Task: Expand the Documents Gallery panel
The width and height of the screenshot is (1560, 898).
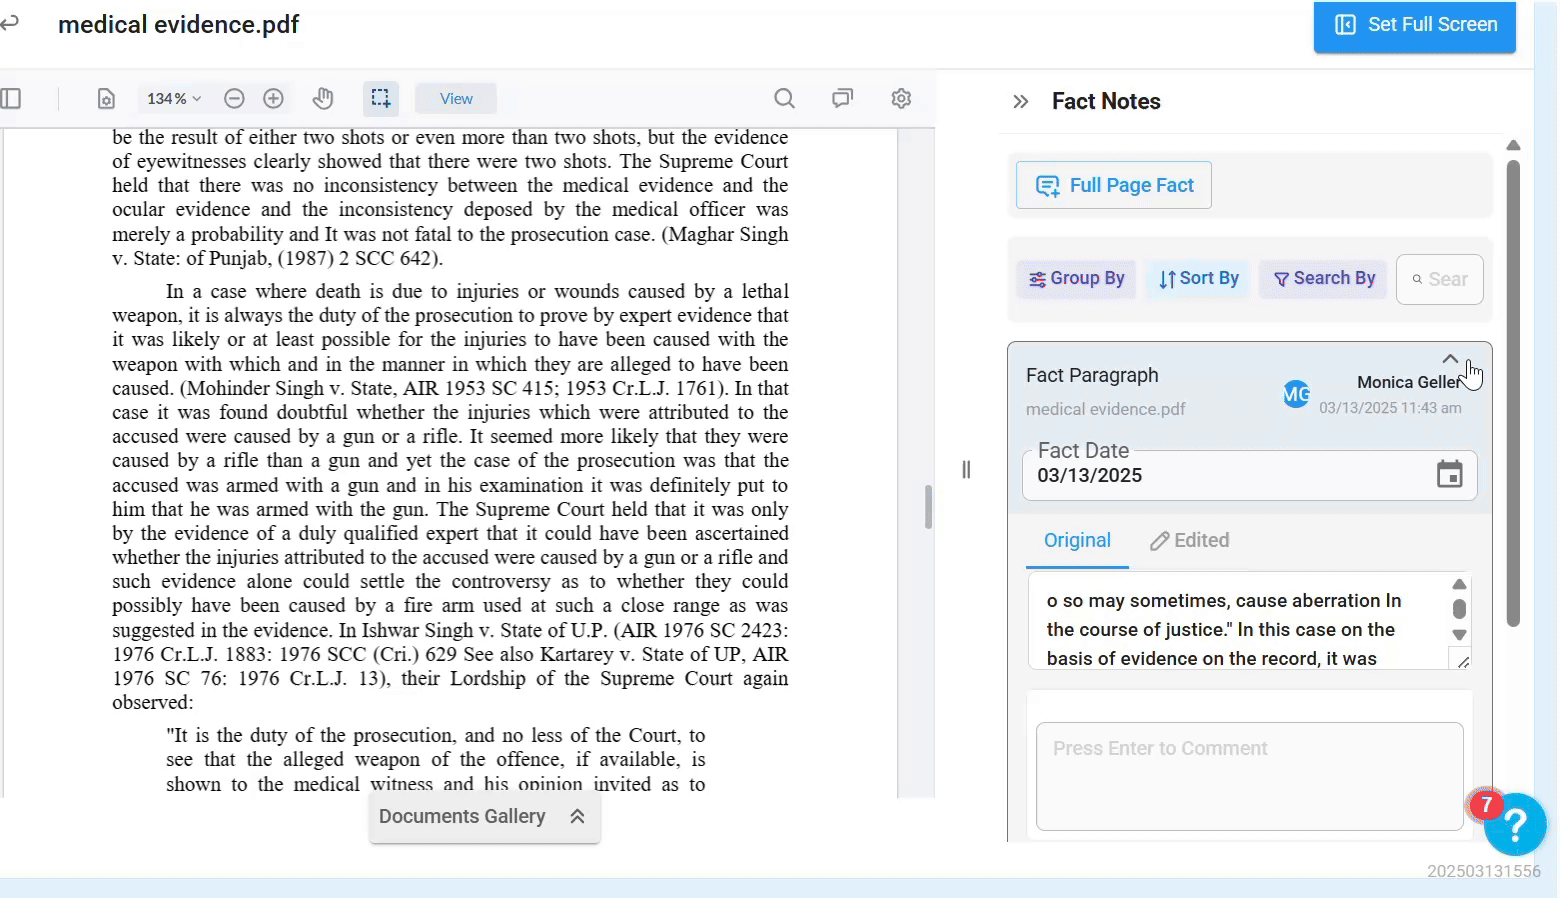Action: (x=484, y=817)
